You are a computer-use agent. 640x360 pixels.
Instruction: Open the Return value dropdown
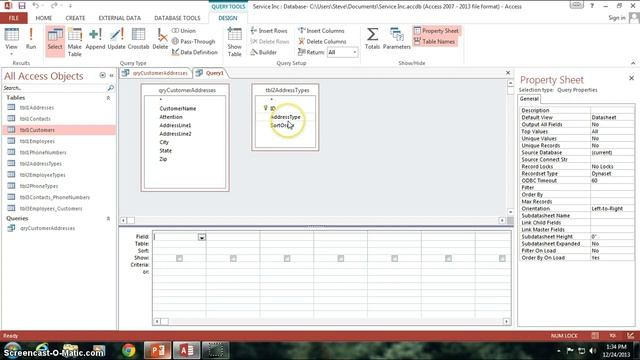pyautogui.click(x=355, y=52)
